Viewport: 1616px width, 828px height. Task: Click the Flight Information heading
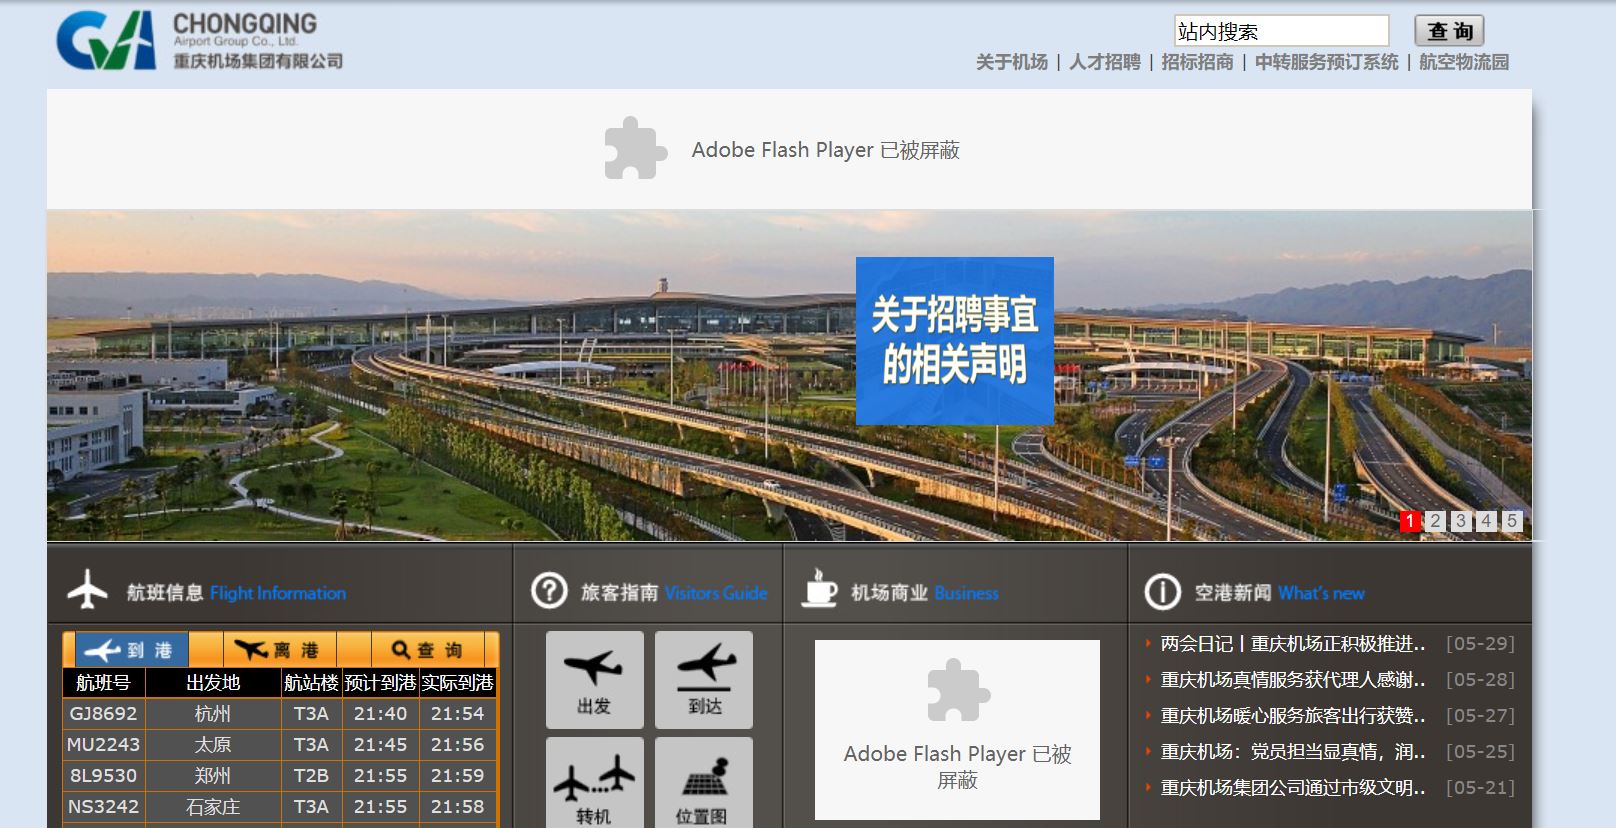pyautogui.click(x=278, y=593)
